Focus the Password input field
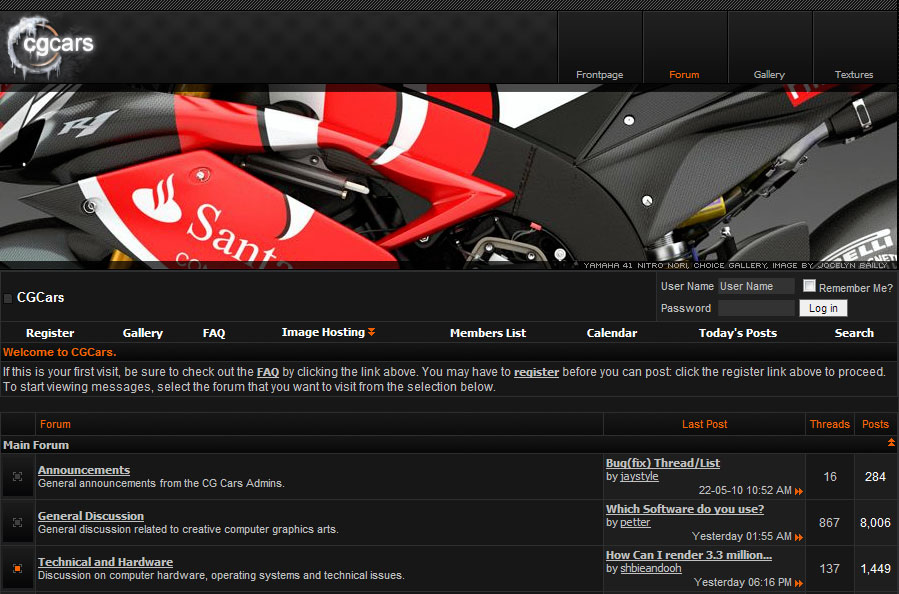Viewport: 899px width, 594px height. (x=756, y=308)
